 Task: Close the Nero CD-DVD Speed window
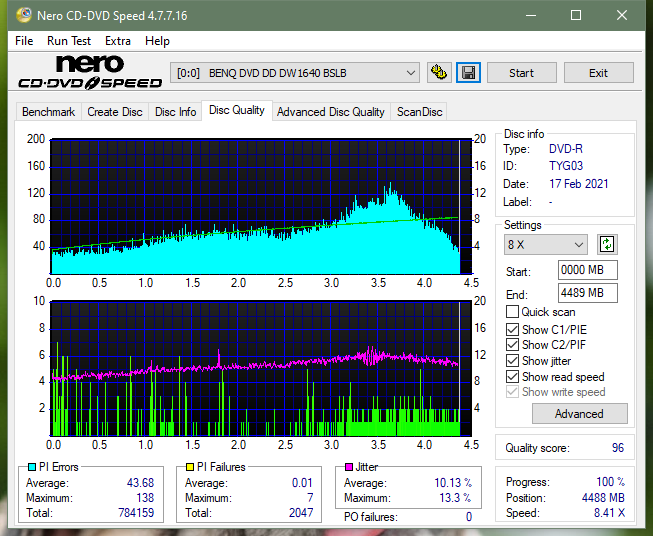click(622, 15)
